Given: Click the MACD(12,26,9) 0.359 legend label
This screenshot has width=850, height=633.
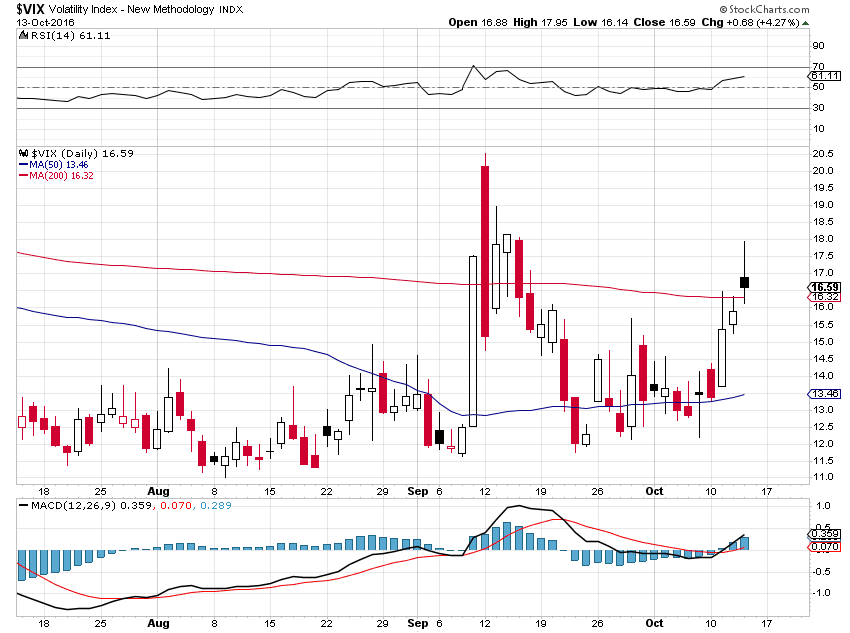Looking at the screenshot, I should coord(91,505).
